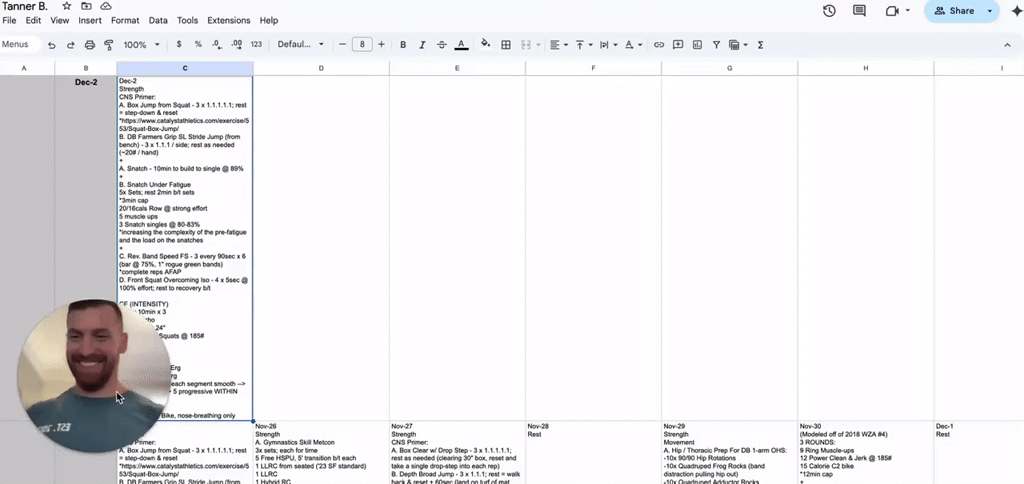
Task: Open the File menu
Action: coord(9,20)
